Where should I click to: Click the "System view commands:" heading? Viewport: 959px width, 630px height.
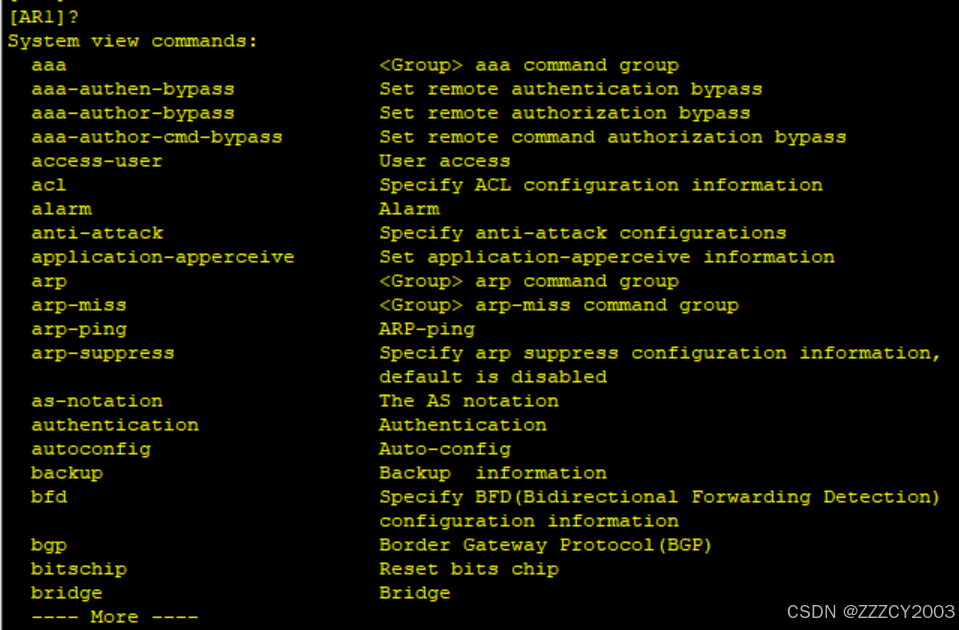[132, 42]
